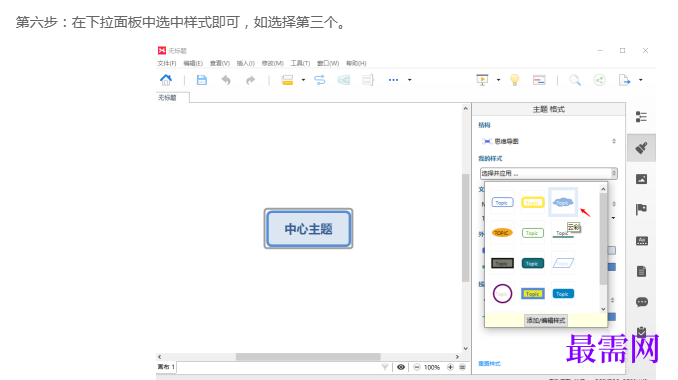Open the 修改(M) menu
This screenshot has height=380, width=678.
[272, 63]
